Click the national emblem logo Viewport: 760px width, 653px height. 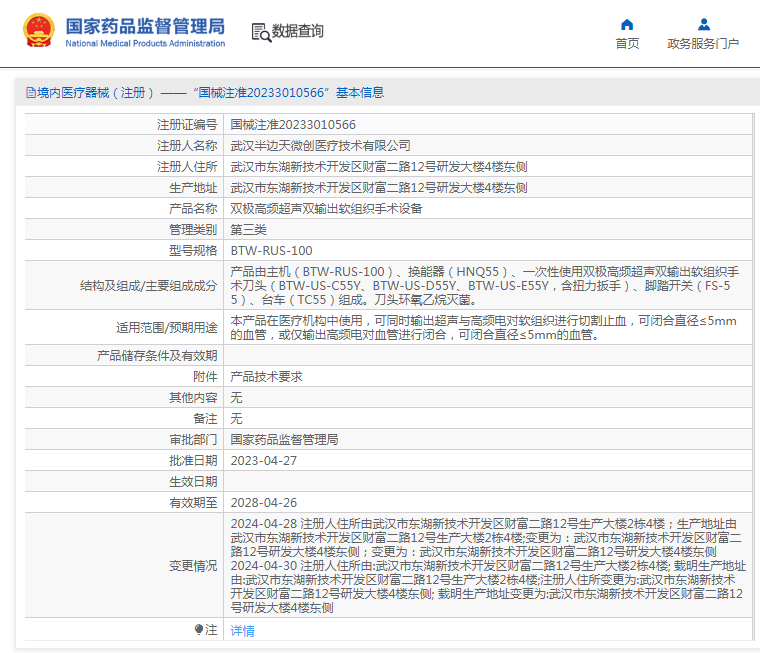[x=39, y=30]
